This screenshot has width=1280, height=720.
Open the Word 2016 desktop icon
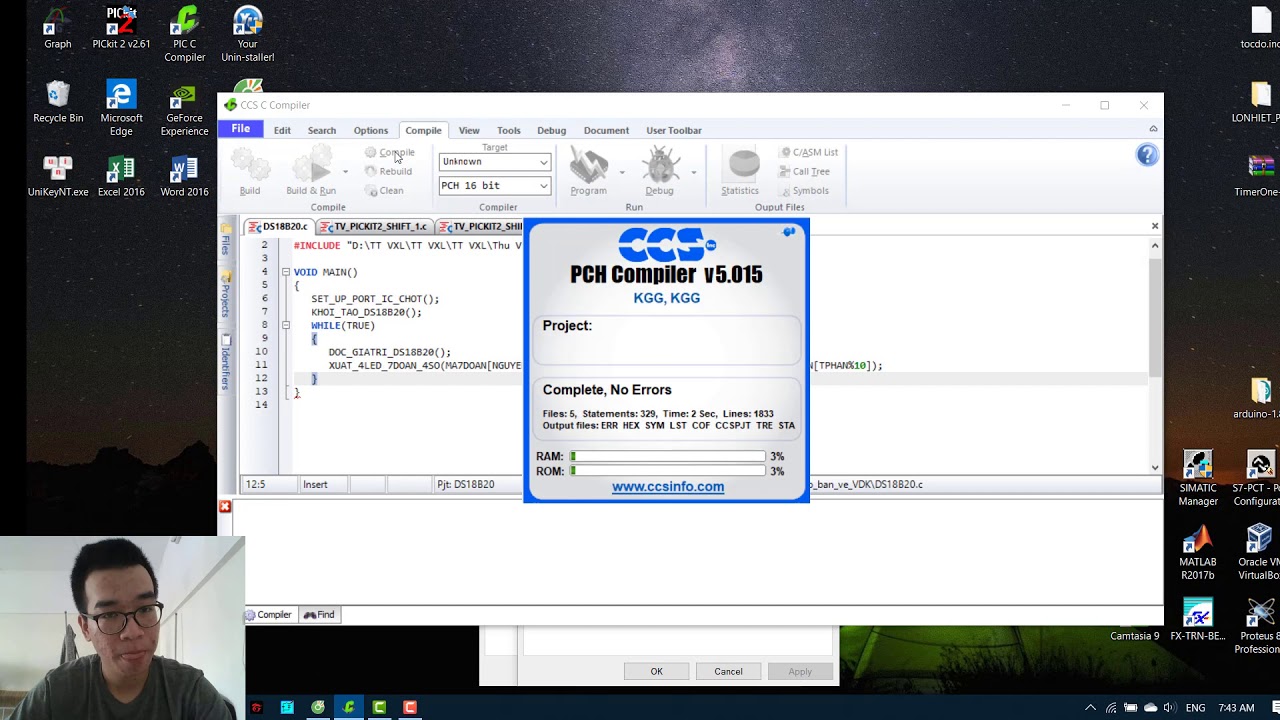(184, 176)
